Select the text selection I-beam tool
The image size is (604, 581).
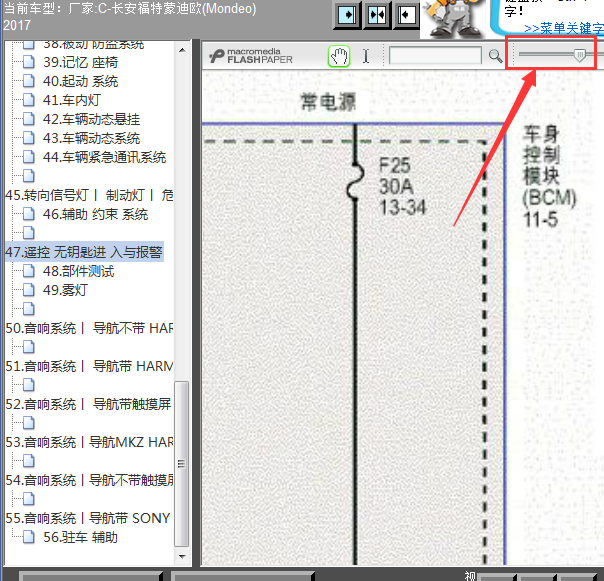(366, 56)
